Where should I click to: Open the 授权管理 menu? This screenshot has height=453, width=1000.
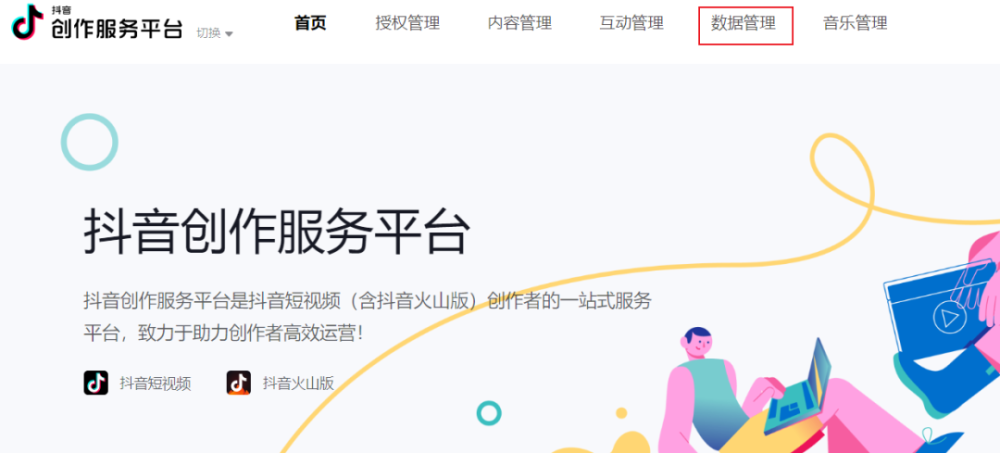[408, 24]
